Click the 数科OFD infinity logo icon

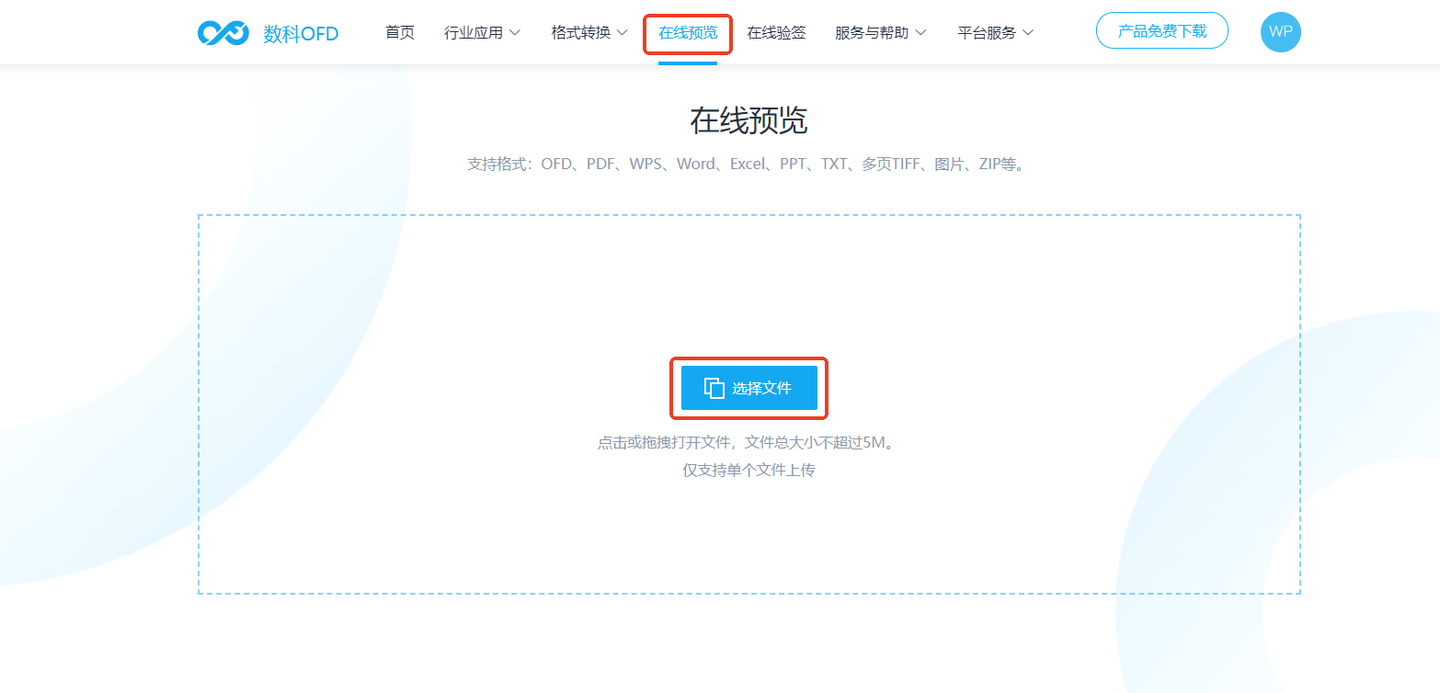point(222,31)
